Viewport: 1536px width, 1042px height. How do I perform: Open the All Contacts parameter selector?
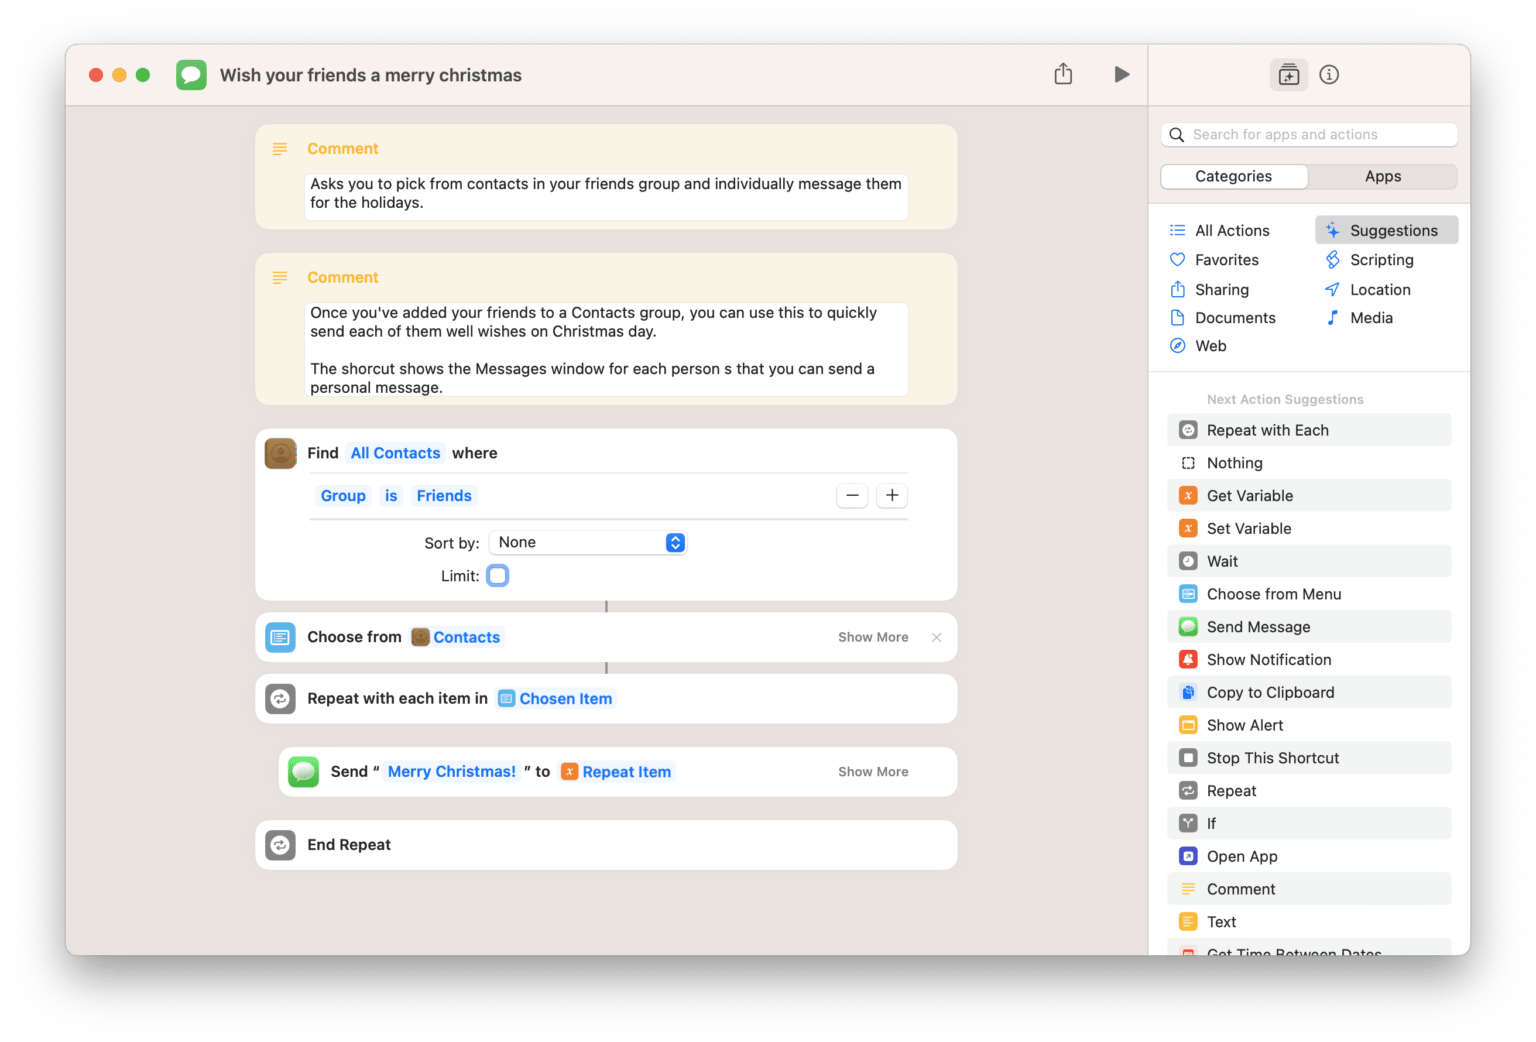395,453
